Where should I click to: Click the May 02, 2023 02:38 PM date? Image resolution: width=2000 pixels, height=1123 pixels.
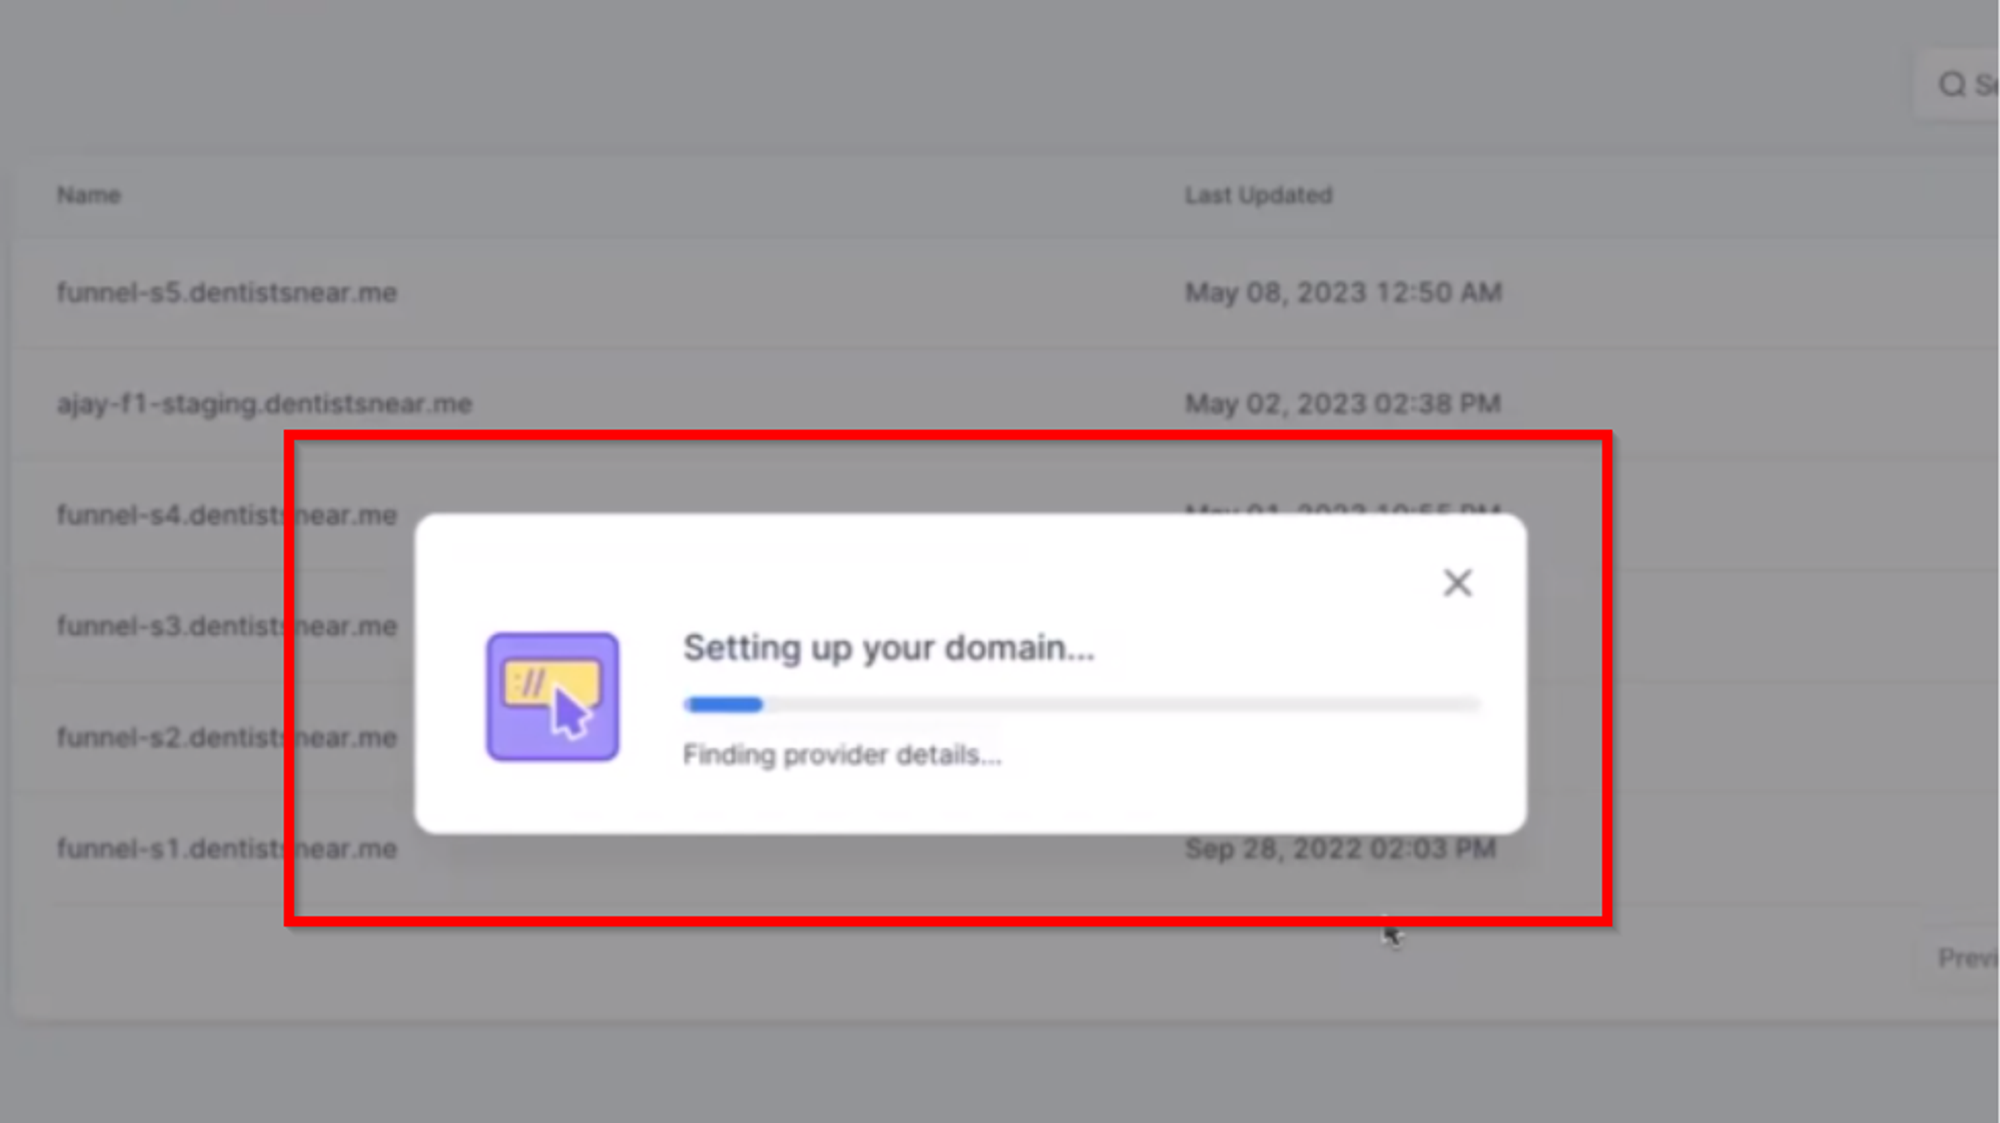(1343, 403)
